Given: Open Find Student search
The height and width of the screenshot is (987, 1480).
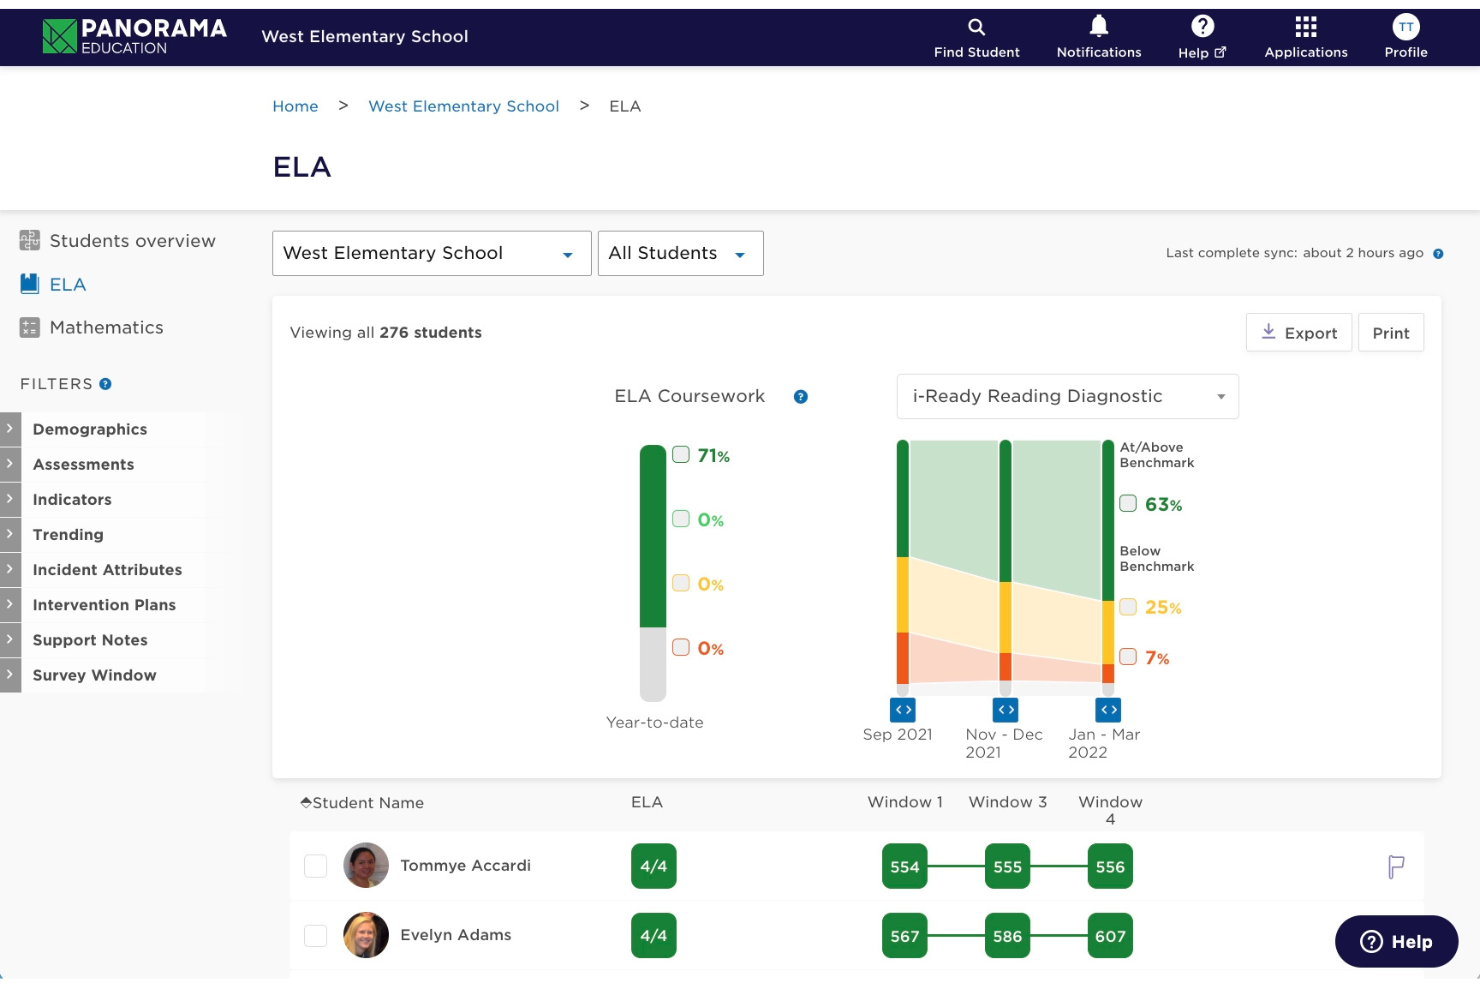Looking at the screenshot, I should (975, 32).
